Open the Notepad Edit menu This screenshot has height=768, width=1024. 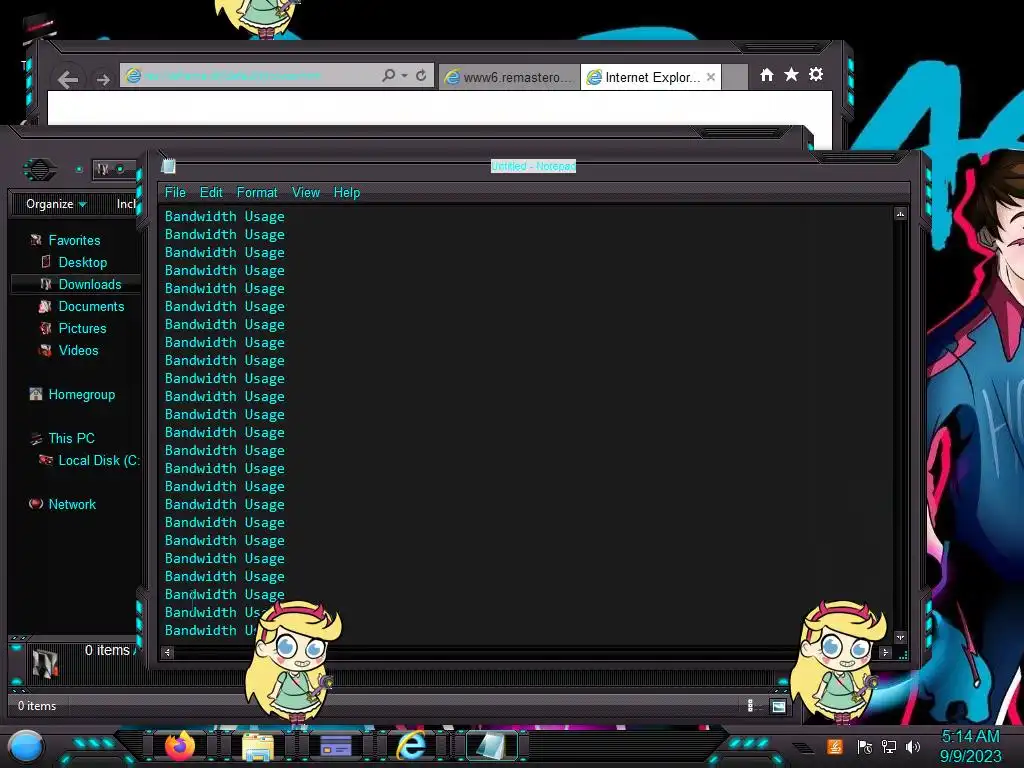[x=211, y=193]
